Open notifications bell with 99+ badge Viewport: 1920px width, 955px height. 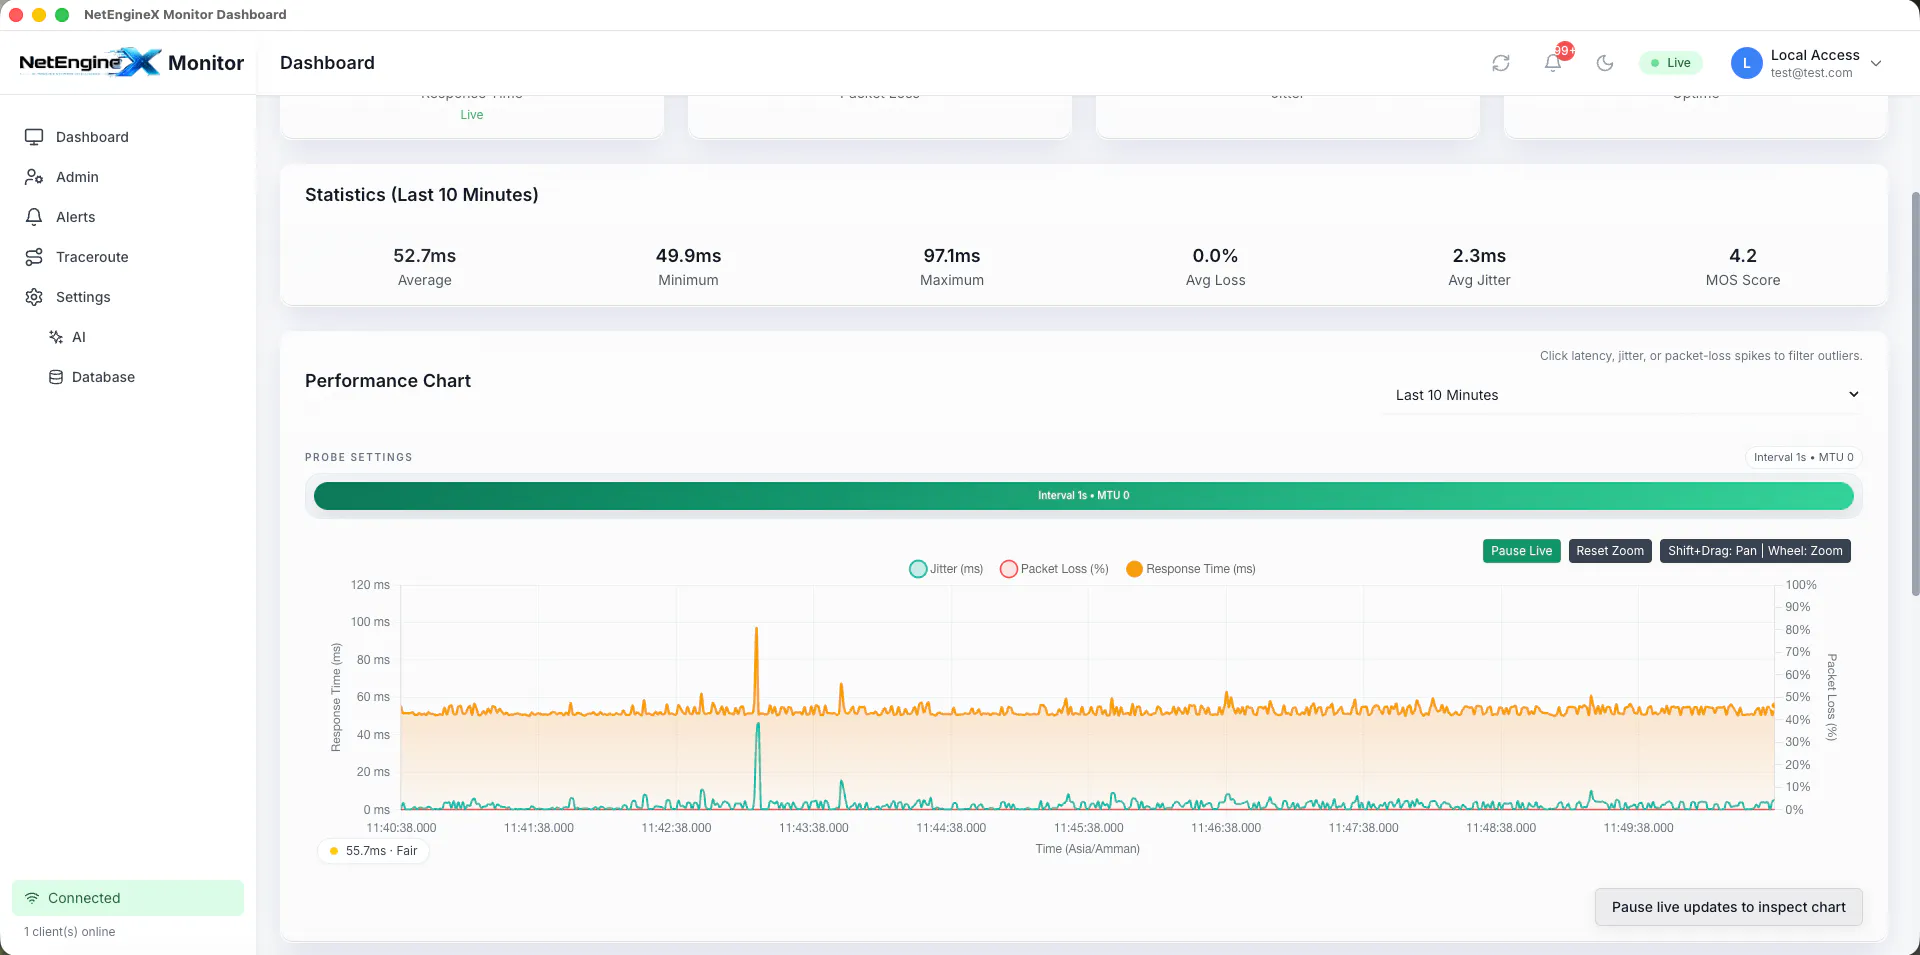point(1554,61)
